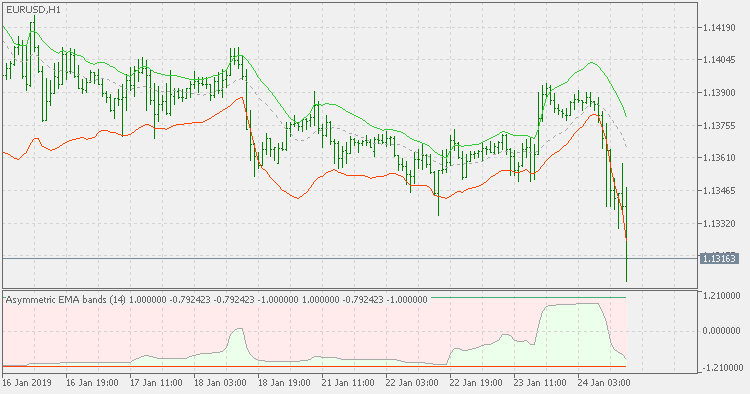Click the 22 Jan 19:00 time label
This screenshot has height=394, width=750.
(476, 383)
